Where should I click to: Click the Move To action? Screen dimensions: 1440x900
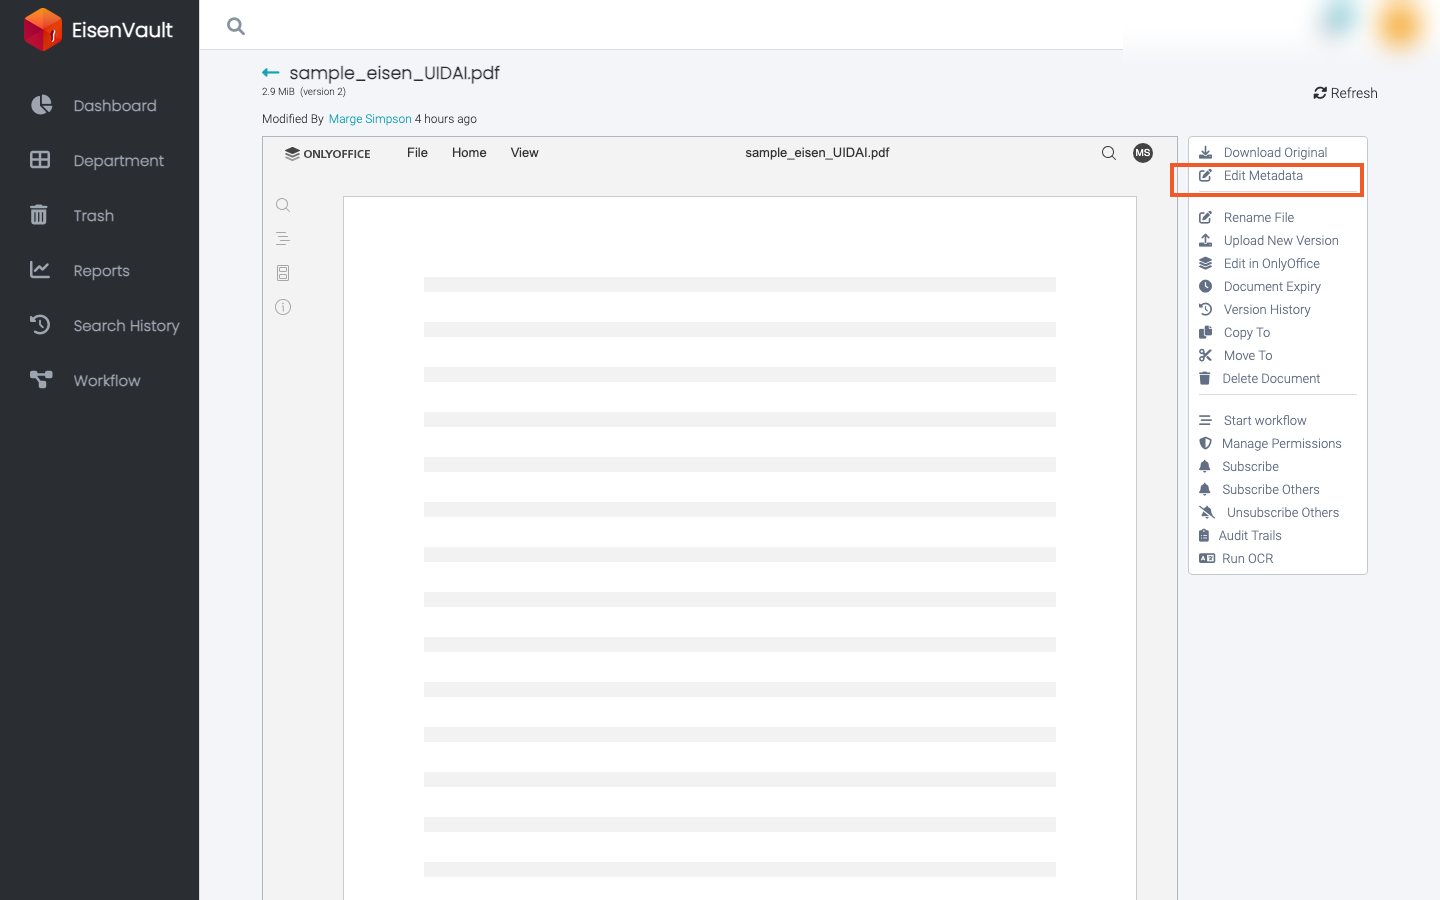tap(1235, 356)
